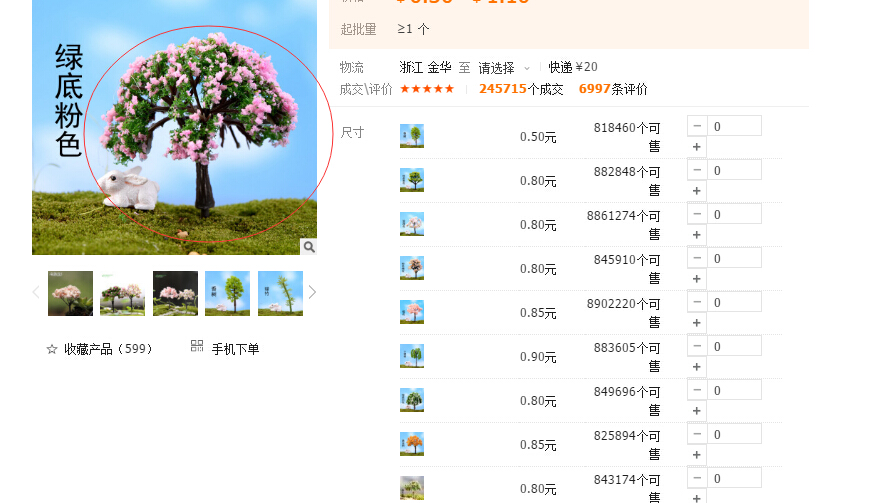Open 245715 个成交 transaction link

pyautogui.click(x=521, y=89)
